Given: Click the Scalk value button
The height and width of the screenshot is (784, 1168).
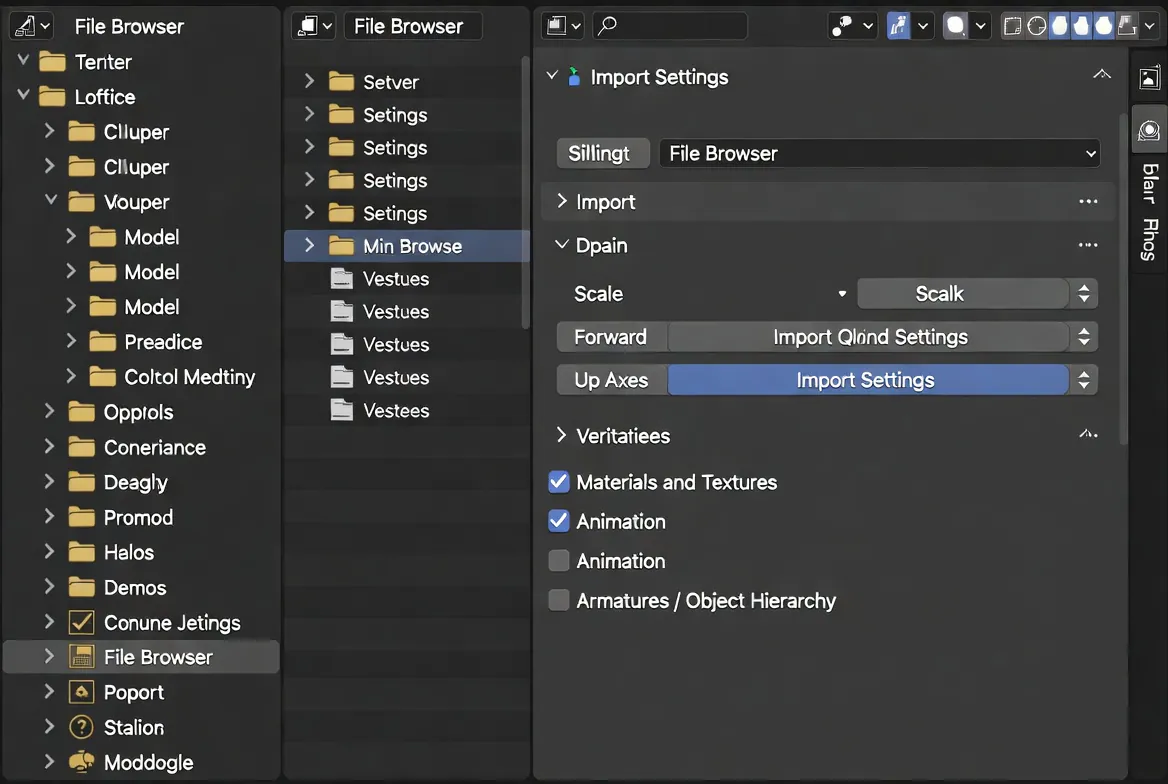Looking at the screenshot, I should [x=964, y=294].
